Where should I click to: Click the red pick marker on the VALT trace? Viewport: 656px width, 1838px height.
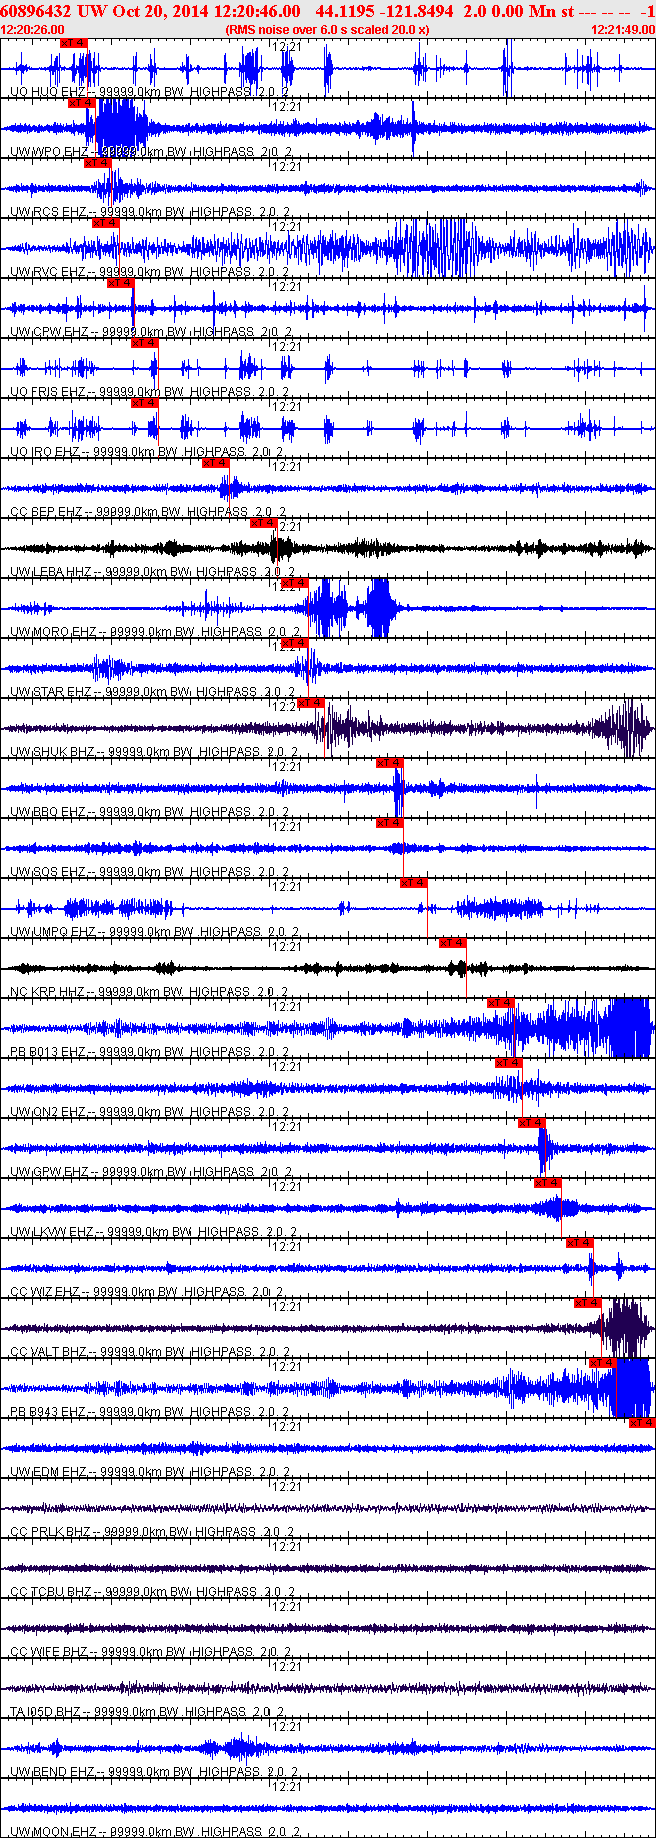click(588, 1303)
